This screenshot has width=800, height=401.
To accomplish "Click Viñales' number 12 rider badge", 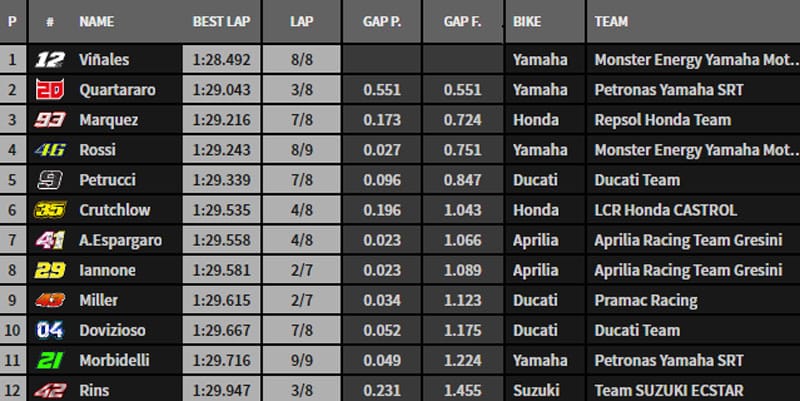I will click(49, 60).
